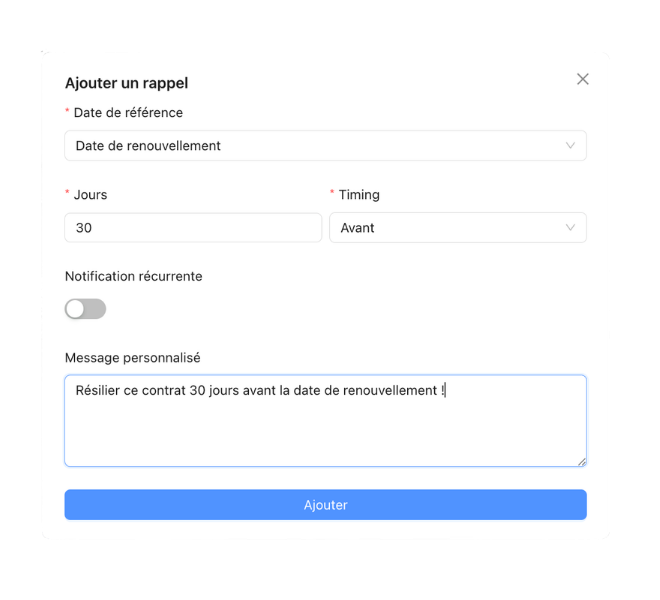The width and height of the screenshot is (660, 600).
Task: Click the Timing field label
Action: pos(359,195)
